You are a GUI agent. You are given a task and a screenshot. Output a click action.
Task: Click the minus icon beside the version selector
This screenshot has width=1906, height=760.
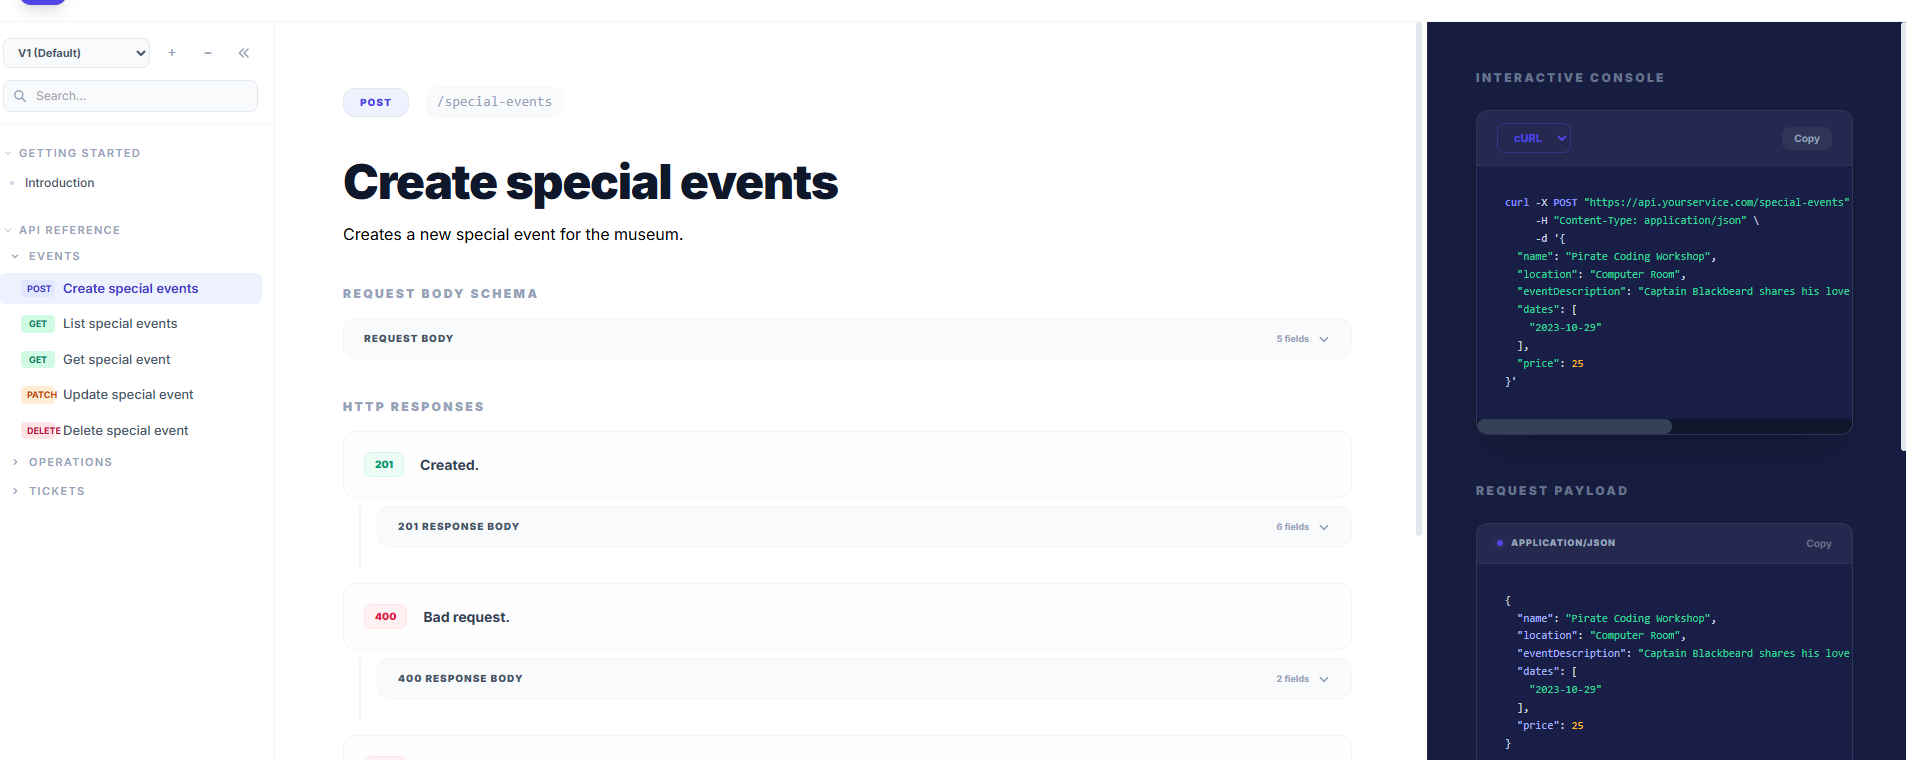click(207, 53)
